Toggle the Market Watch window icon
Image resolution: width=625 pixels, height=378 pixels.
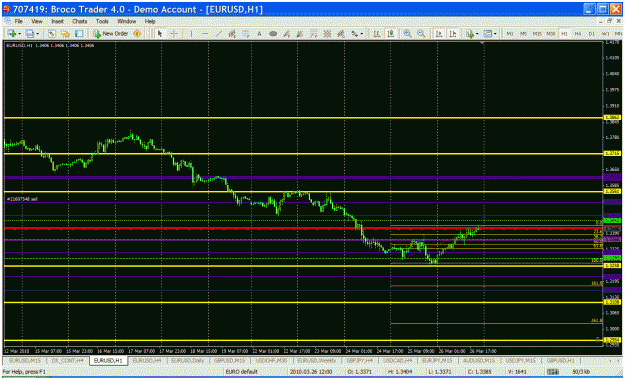point(51,34)
